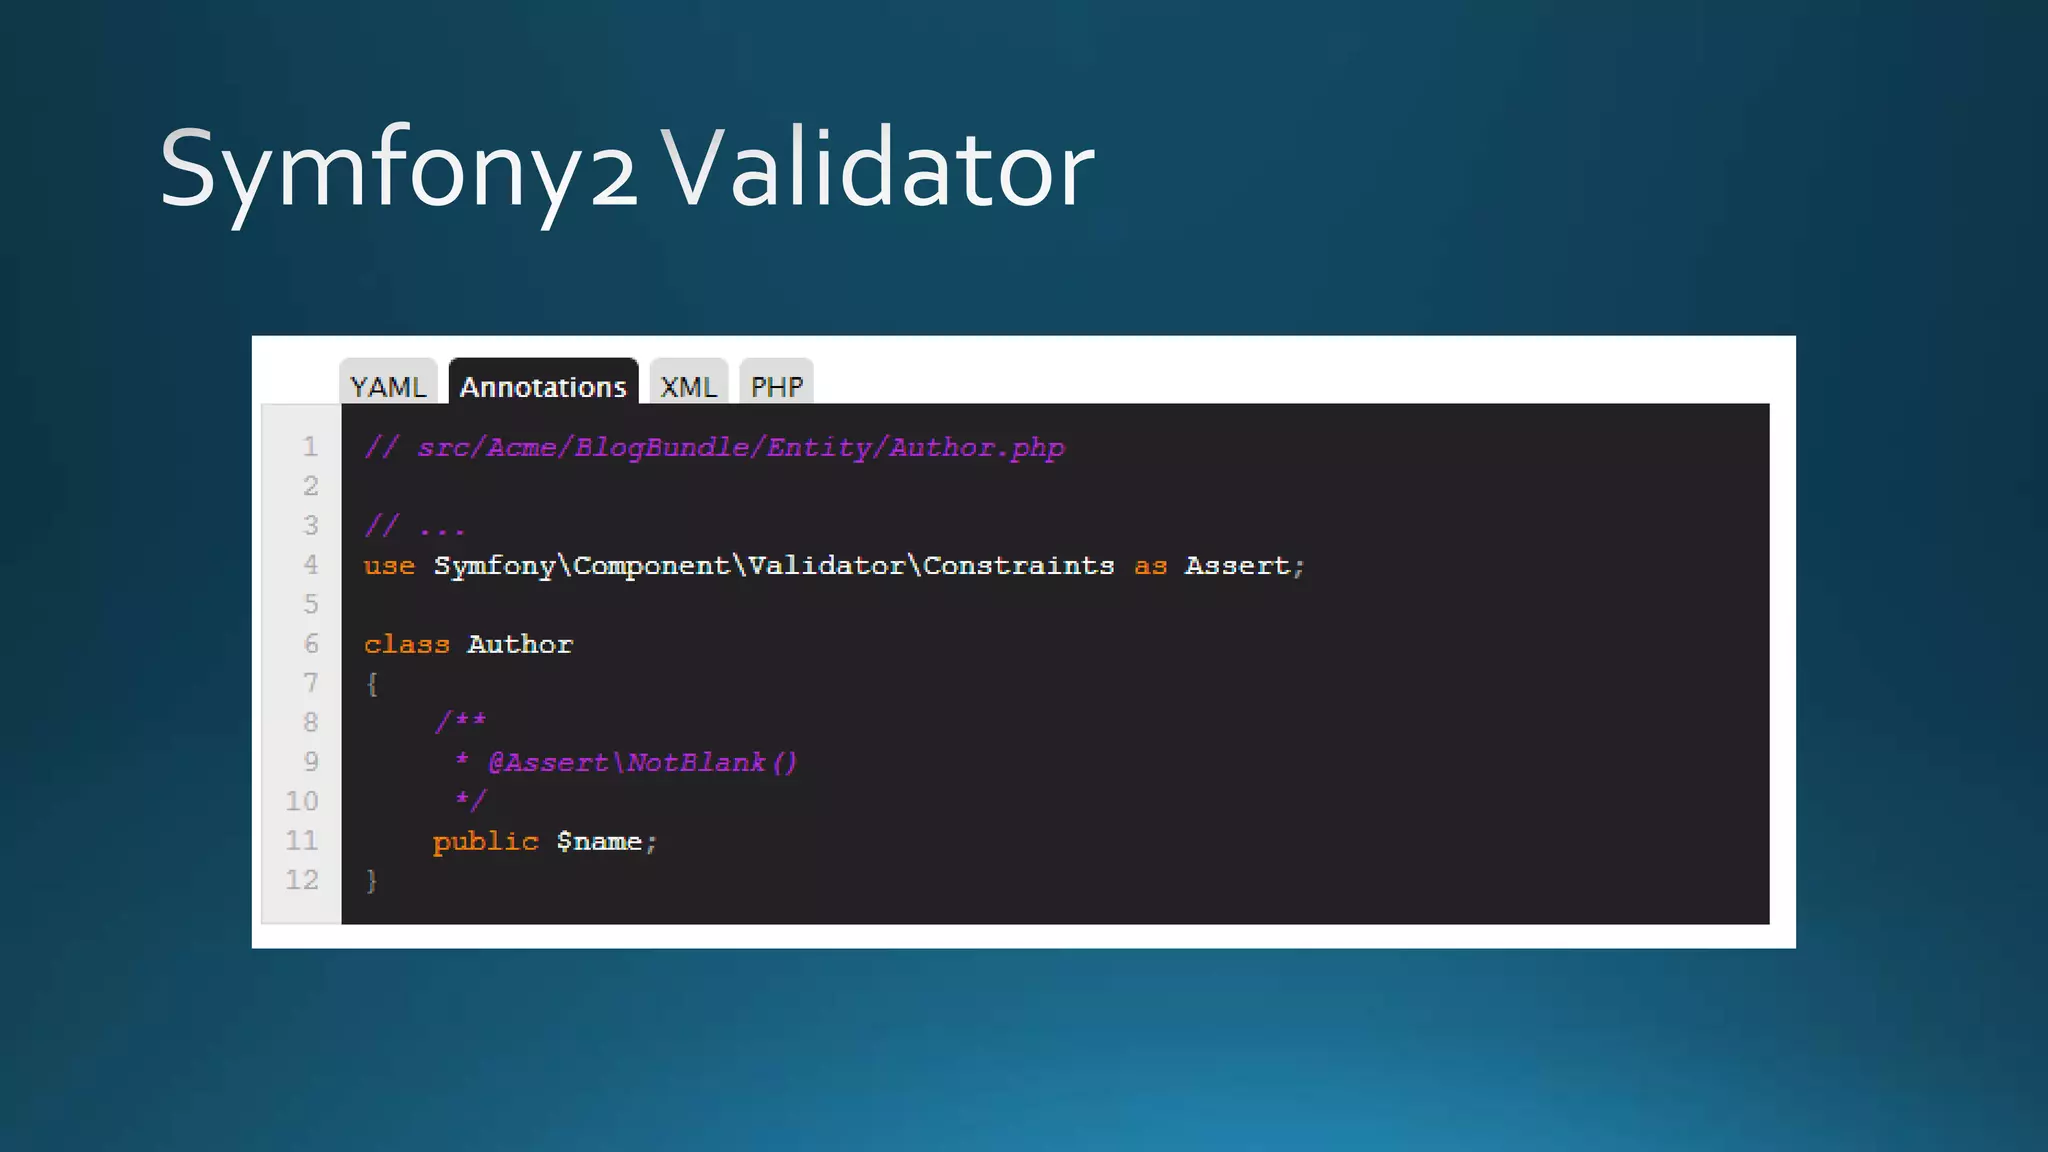Click line number 6 in gutter
The image size is (2048, 1152).
[310, 644]
